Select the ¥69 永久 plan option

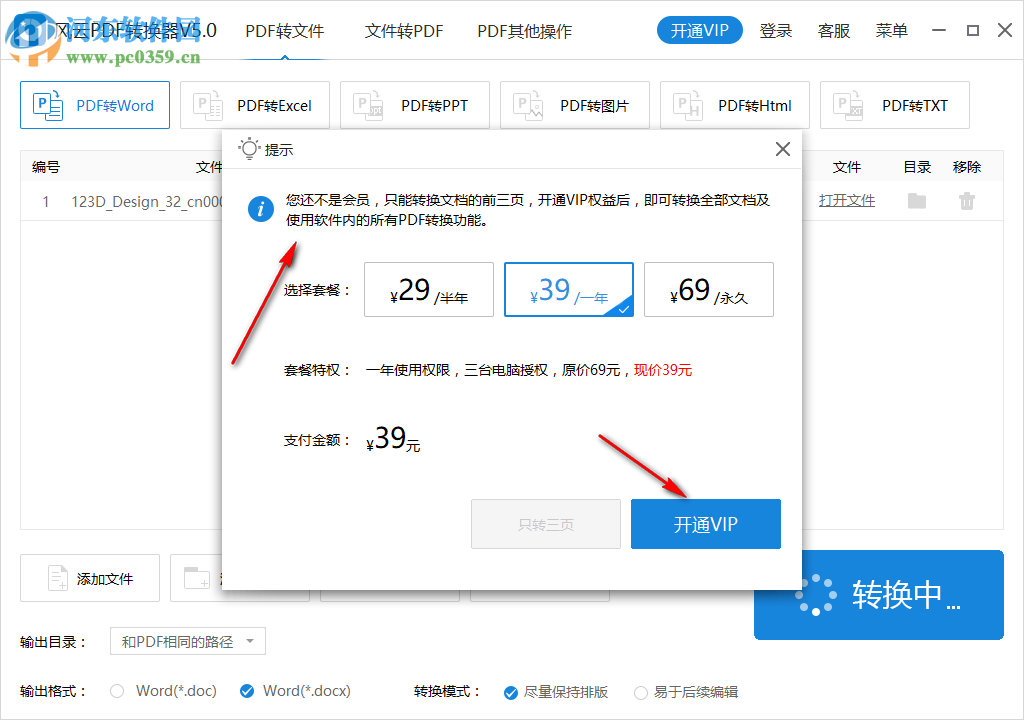click(x=708, y=289)
